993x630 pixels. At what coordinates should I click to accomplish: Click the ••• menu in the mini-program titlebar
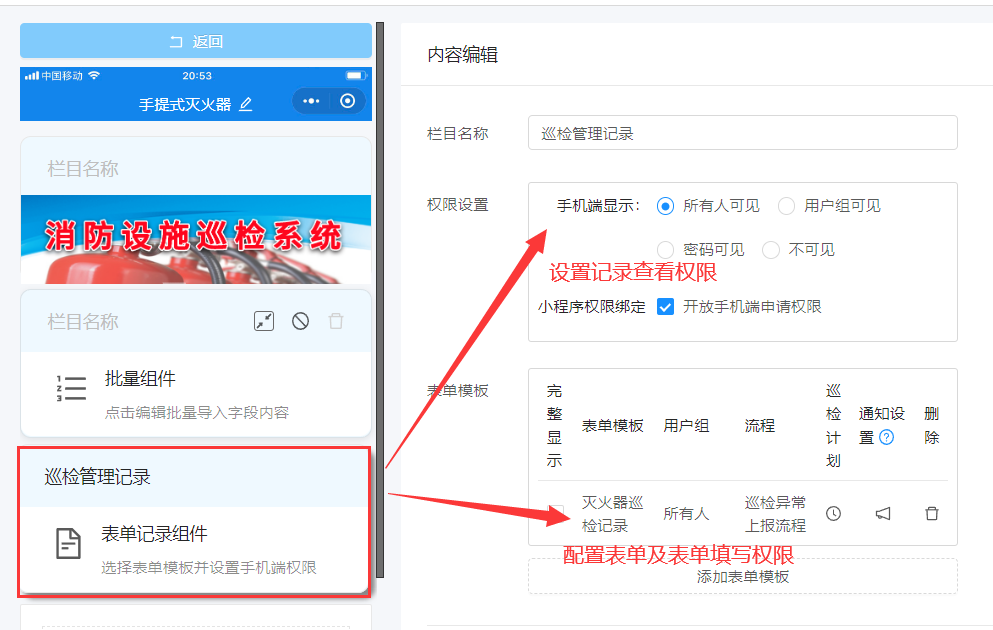point(311,101)
